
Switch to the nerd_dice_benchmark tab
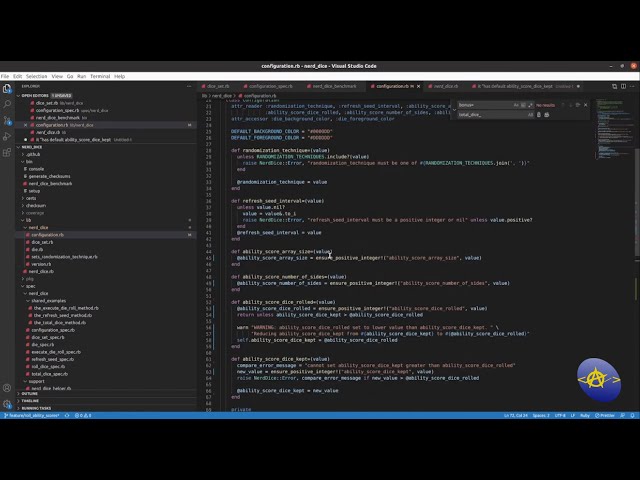334,86
